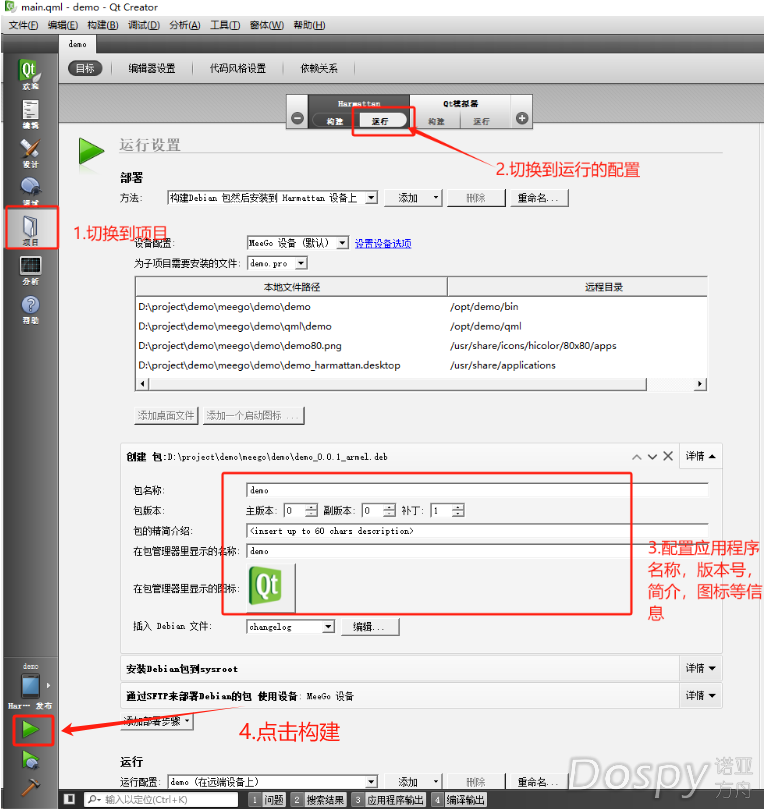The width and height of the screenshot is (765, 809).
Task: Adjust the patch (补丁) version spinner
Action: pyautogui.click(x=448, y=511)
